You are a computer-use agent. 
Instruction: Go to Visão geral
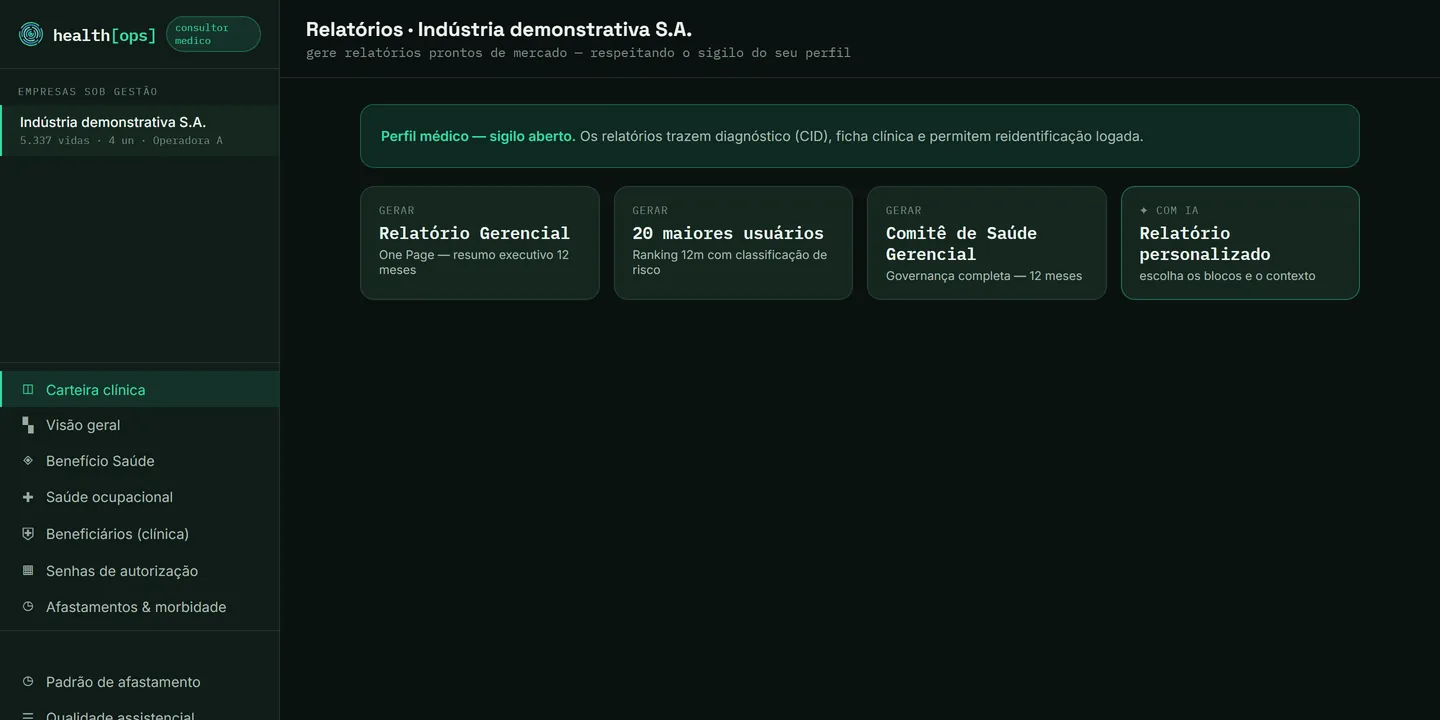pos(140,425)
